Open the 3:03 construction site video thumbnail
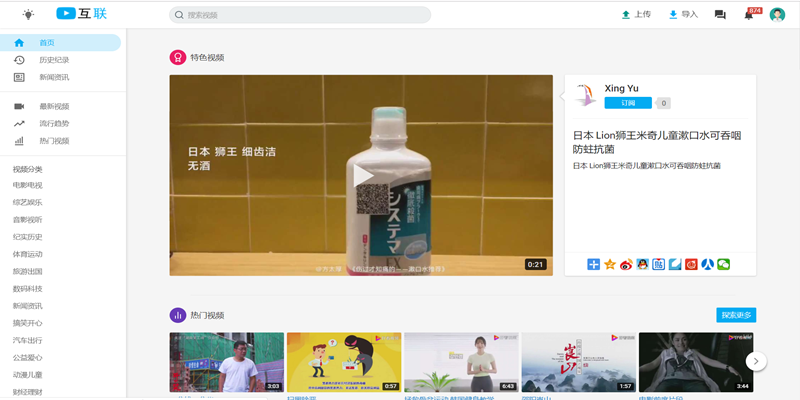 [x=227, y=362]
